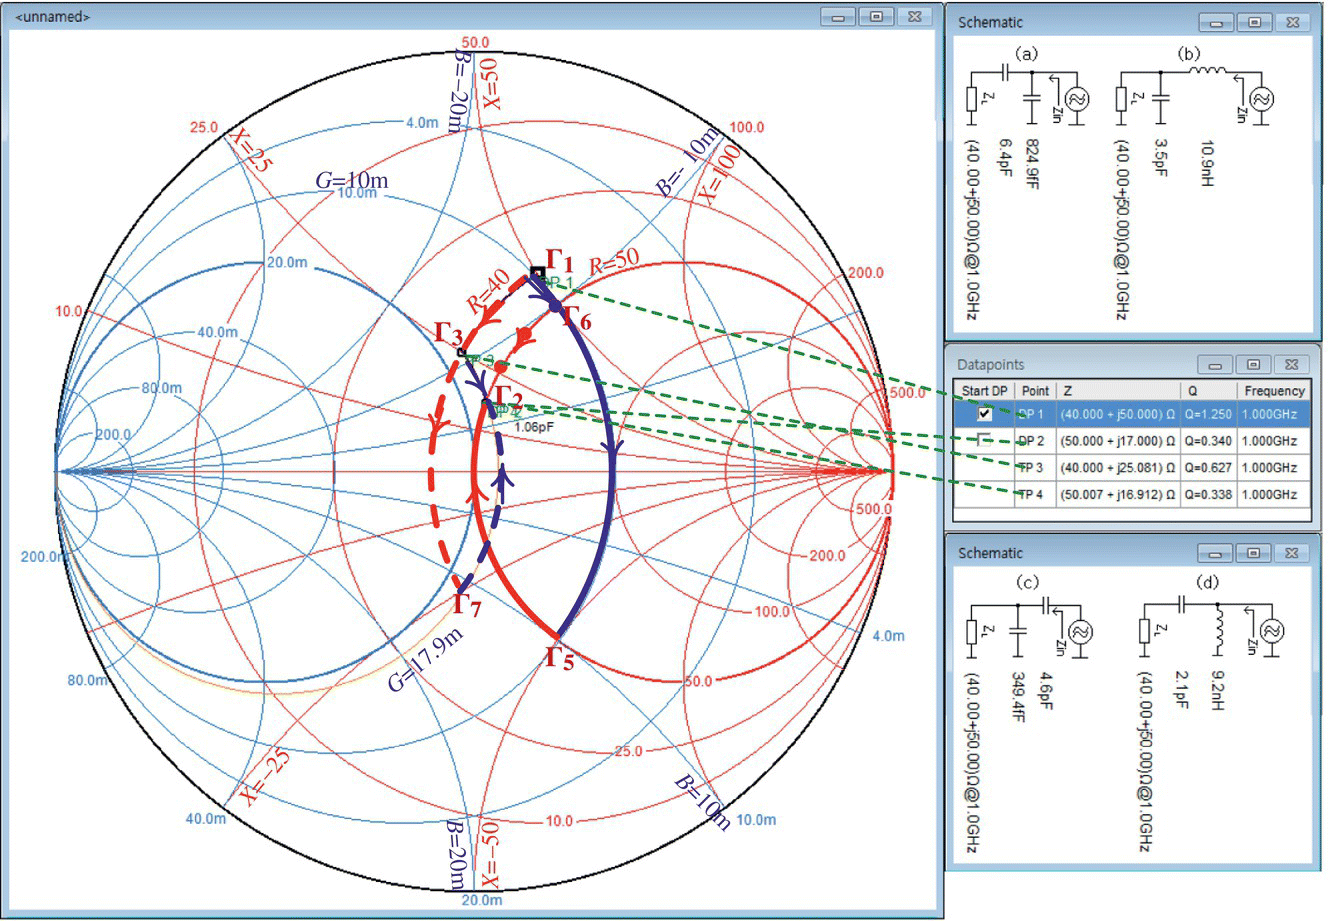Select the TP 4 row label
The image size is (1329, 921).
click(1031, 494)
